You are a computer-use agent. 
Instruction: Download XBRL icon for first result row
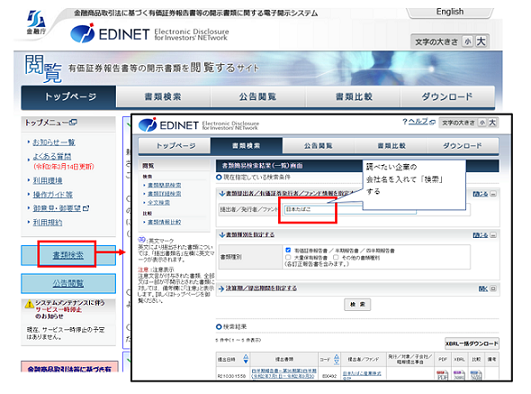[459, 375]
